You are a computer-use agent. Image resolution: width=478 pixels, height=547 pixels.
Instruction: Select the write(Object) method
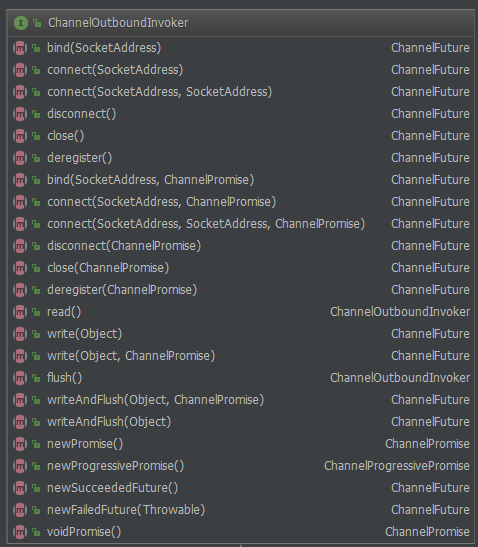[84, 334]
